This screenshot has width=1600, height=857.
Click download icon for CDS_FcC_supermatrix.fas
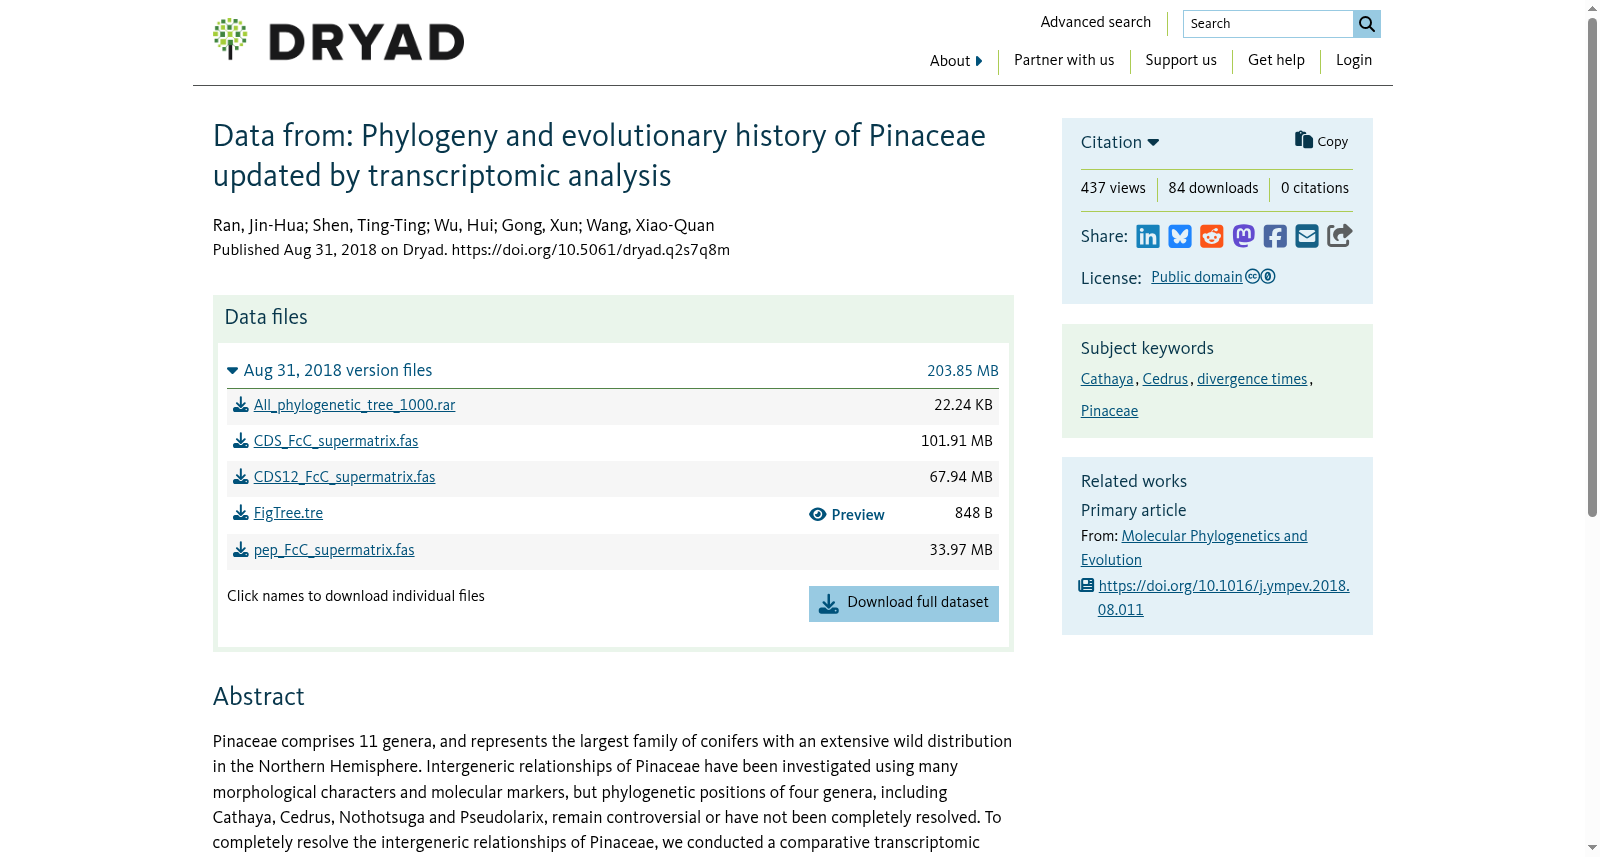point(241,441)
